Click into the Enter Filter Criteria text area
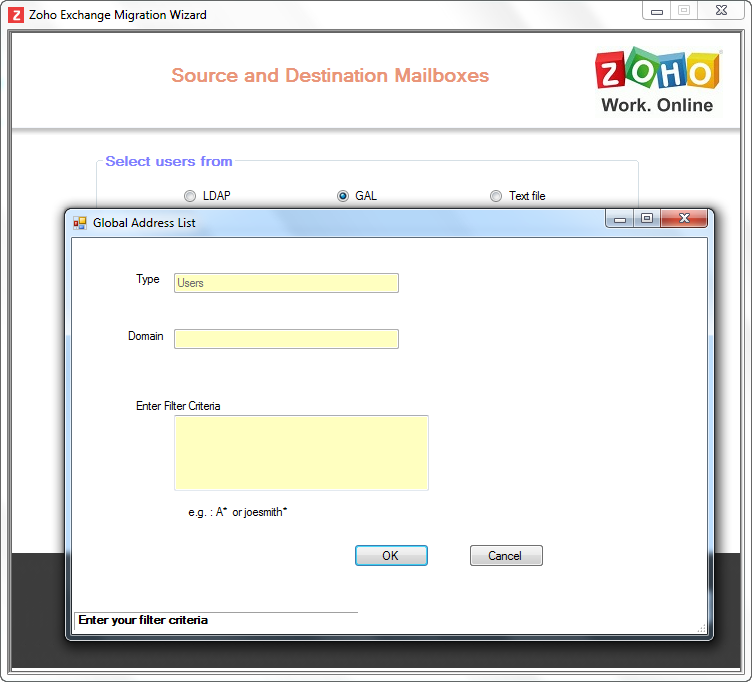 (x=301, y=453)
